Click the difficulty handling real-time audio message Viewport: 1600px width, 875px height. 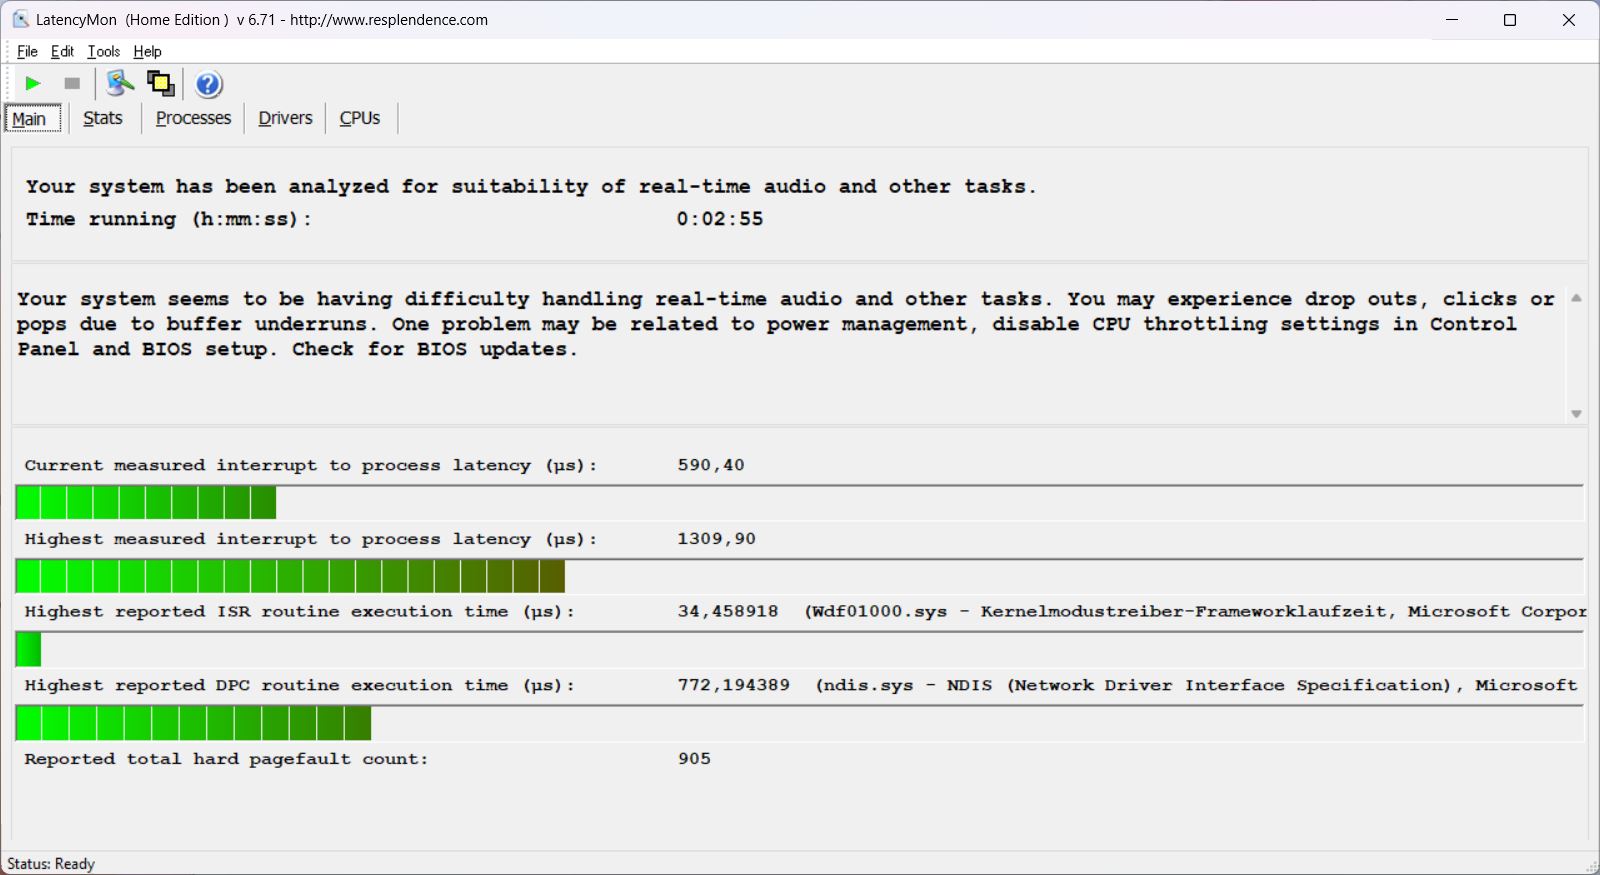pos(786,324)
